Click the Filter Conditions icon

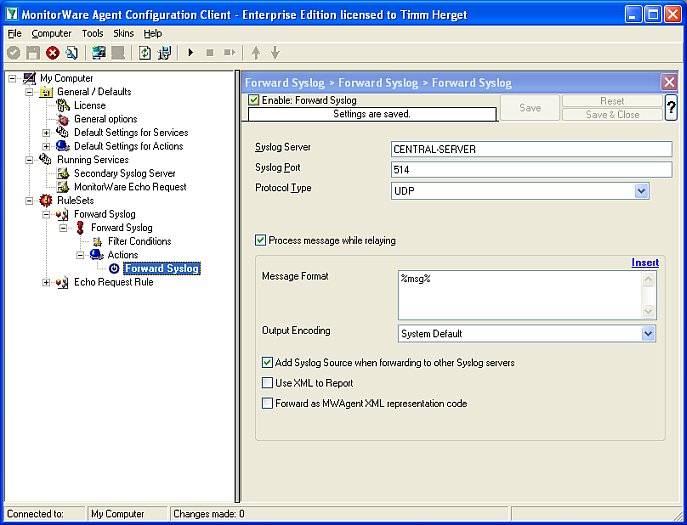tap(97, 241)
